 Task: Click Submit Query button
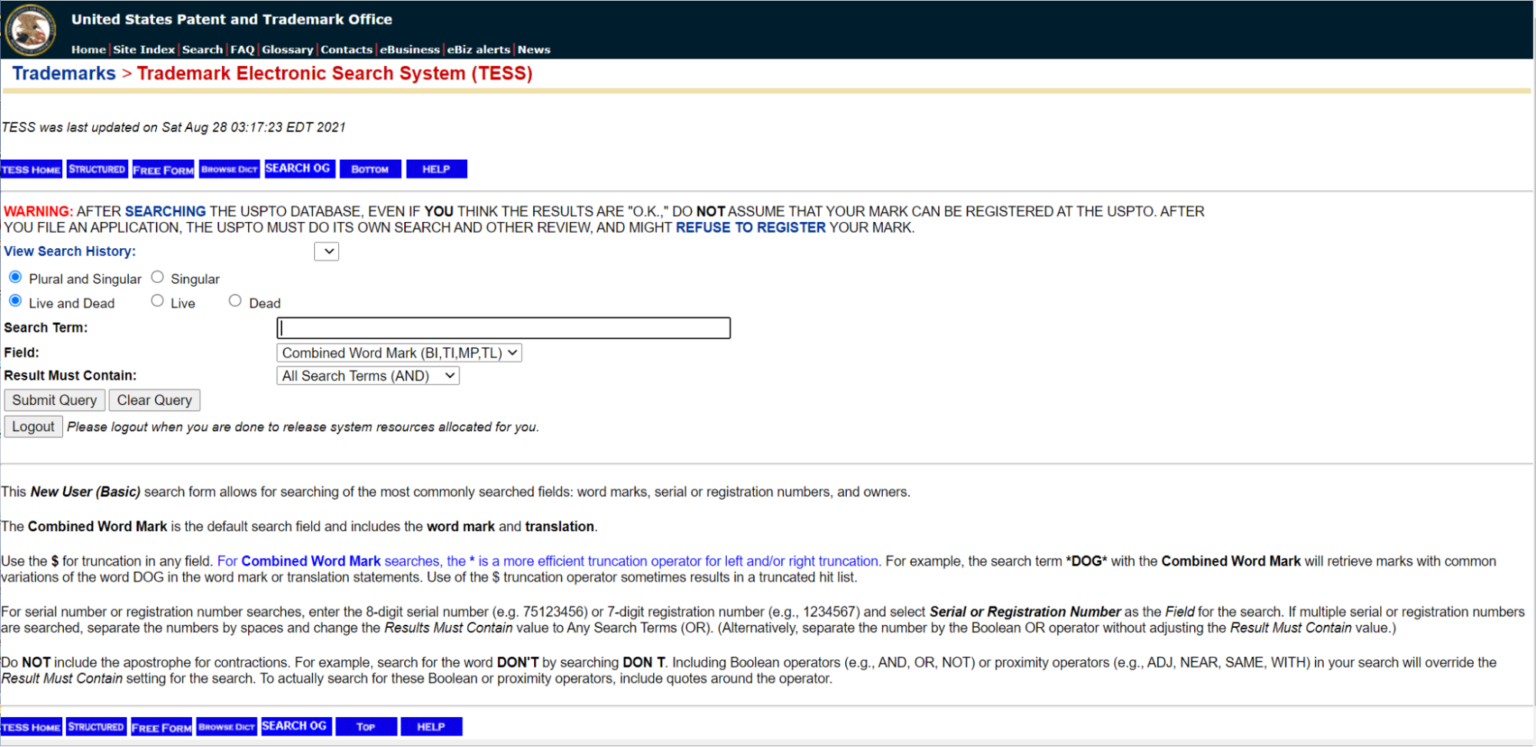pos(55,400)
